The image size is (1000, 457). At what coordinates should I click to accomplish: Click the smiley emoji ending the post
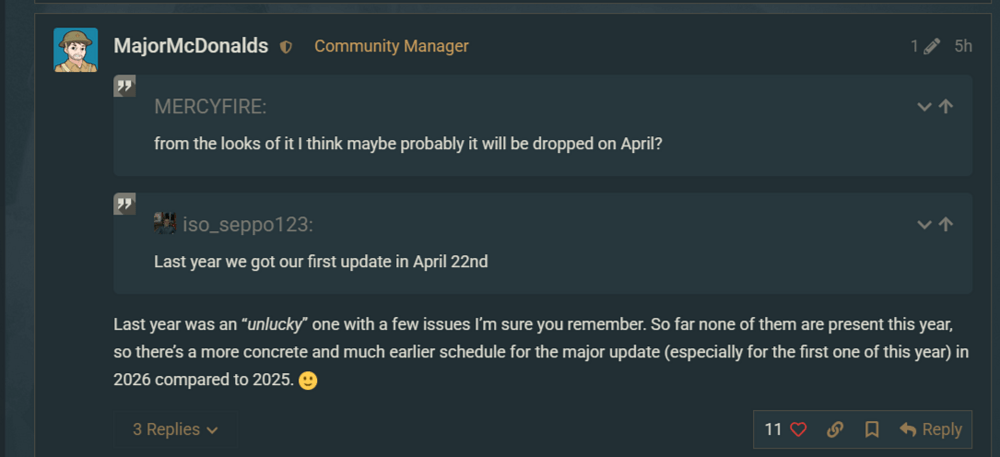(308, 382)
